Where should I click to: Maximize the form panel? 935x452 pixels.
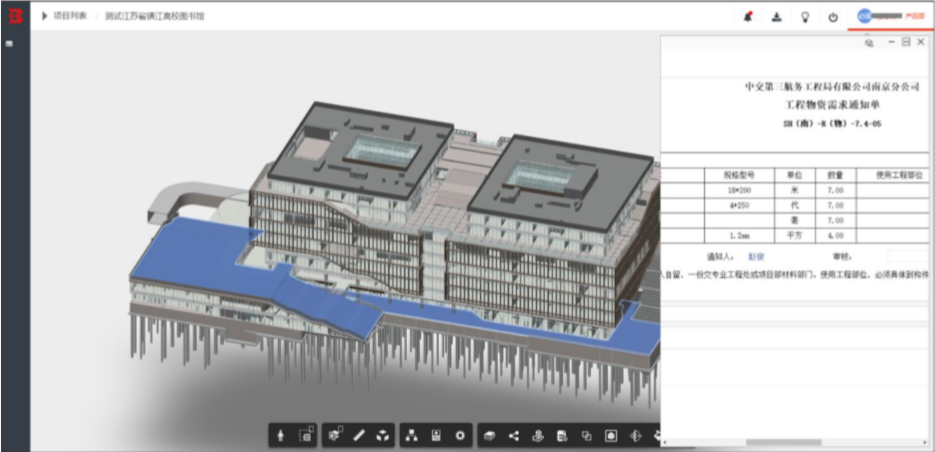906,42
